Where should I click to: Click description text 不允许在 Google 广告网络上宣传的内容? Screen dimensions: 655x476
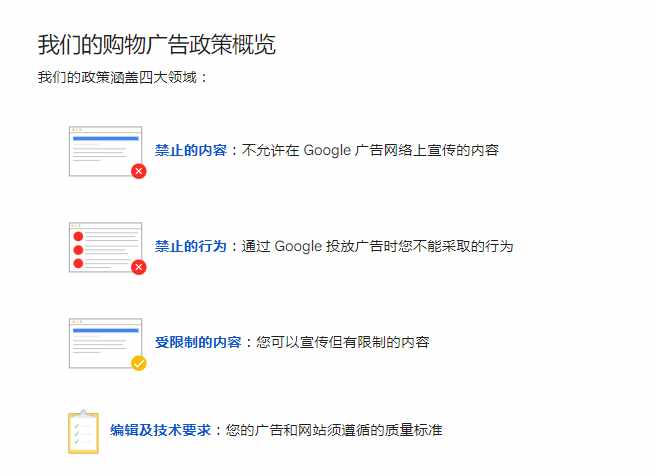370,150
